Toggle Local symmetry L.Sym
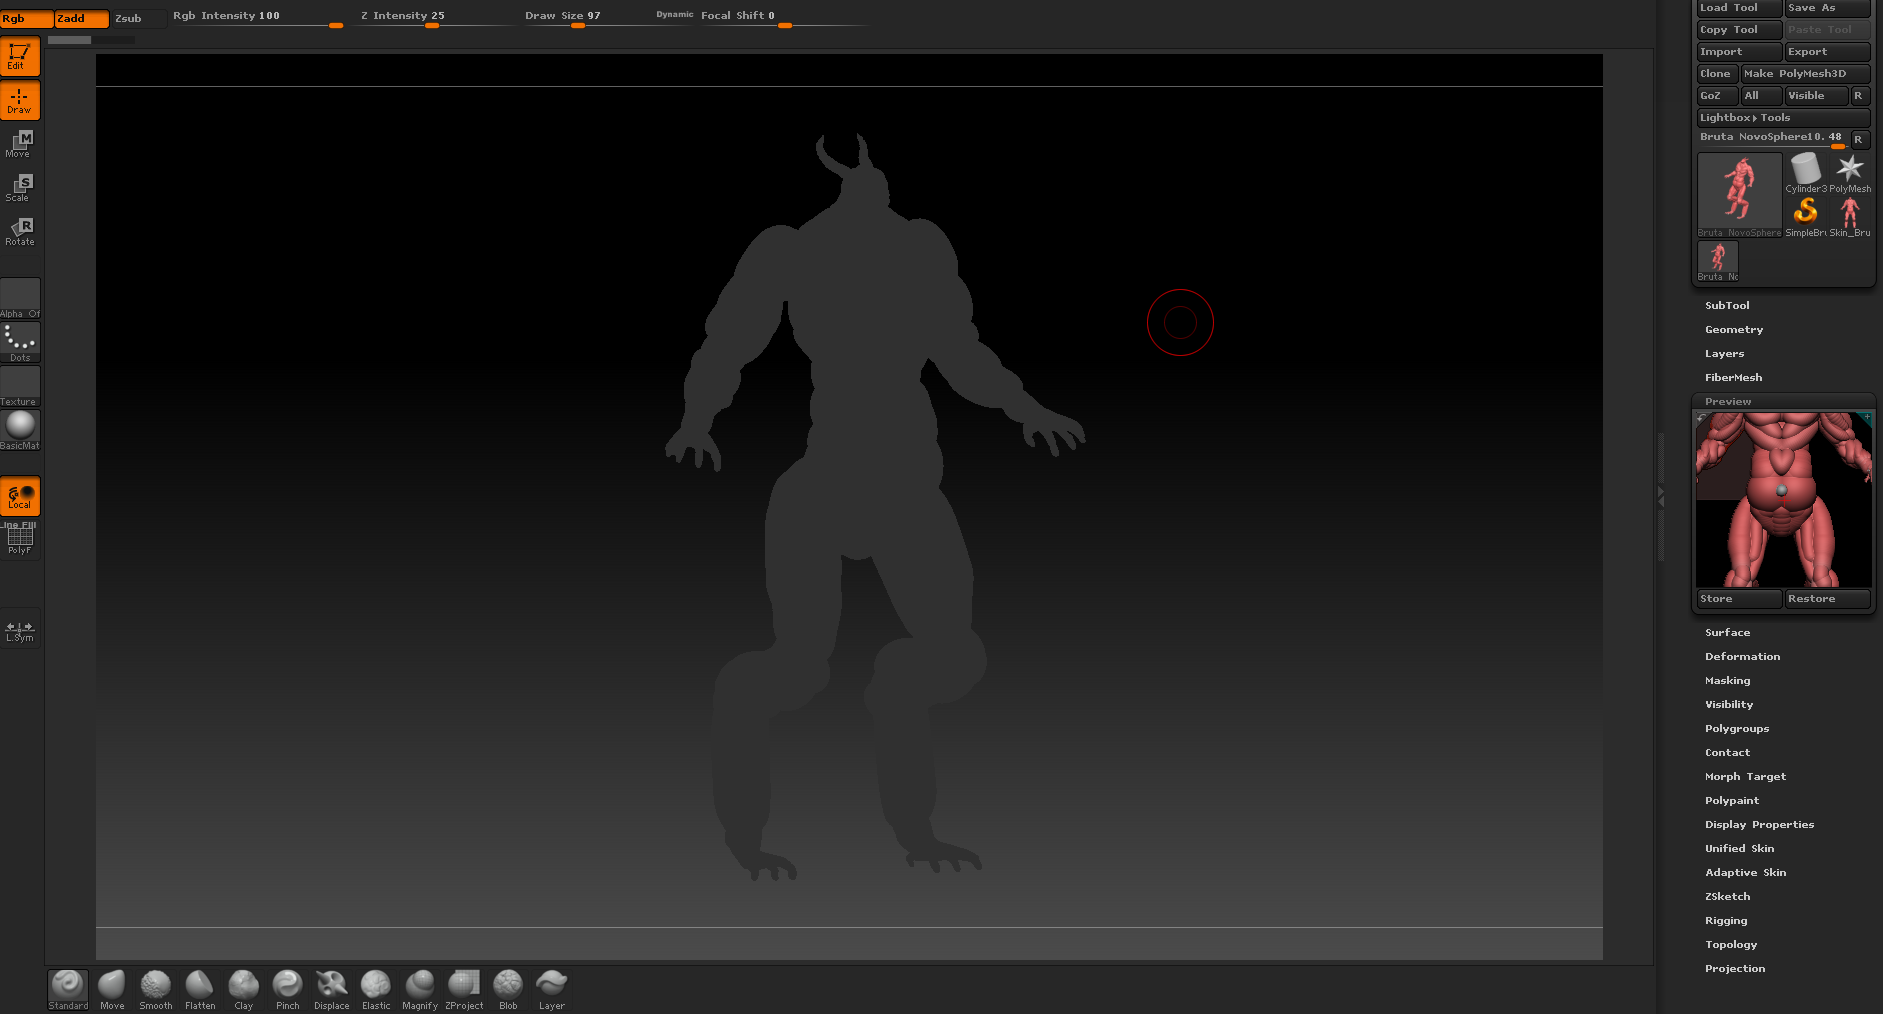Screen dimensions: 1883x1014 tap(20, 631)
